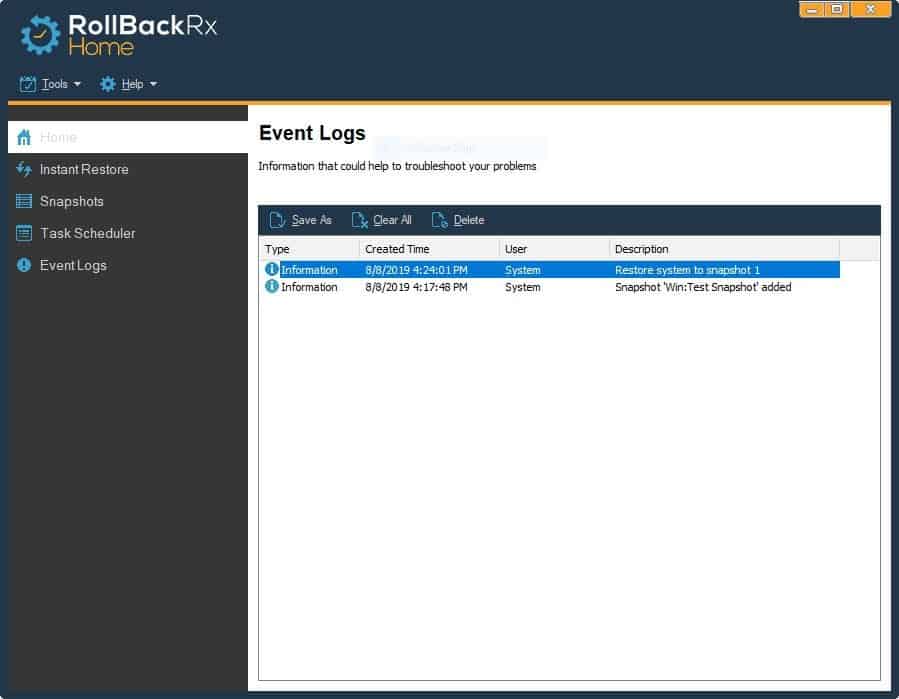Click info icon of the Restore system log row
Viewport: 899px width, 699px height.
(x=272, y=269)
